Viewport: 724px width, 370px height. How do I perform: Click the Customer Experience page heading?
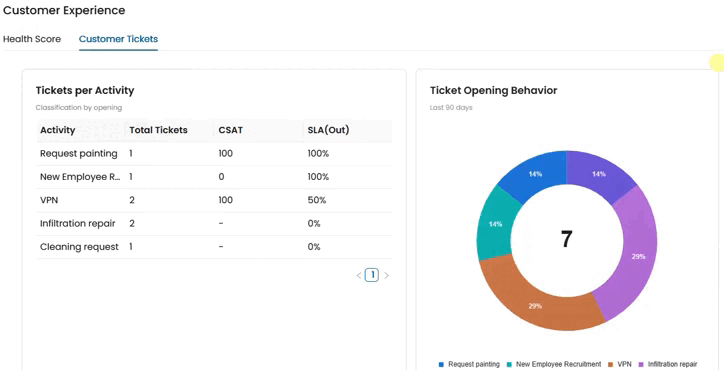click(64, 10)
